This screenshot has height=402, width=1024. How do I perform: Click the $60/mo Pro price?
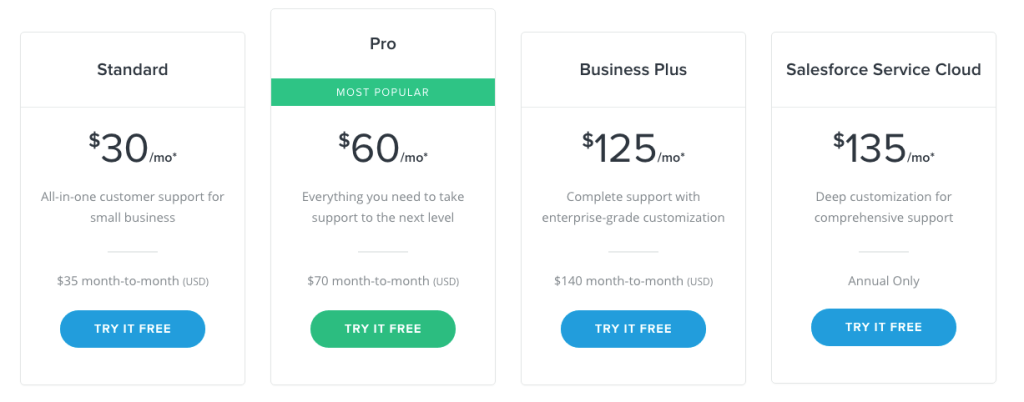pos(383,149)
